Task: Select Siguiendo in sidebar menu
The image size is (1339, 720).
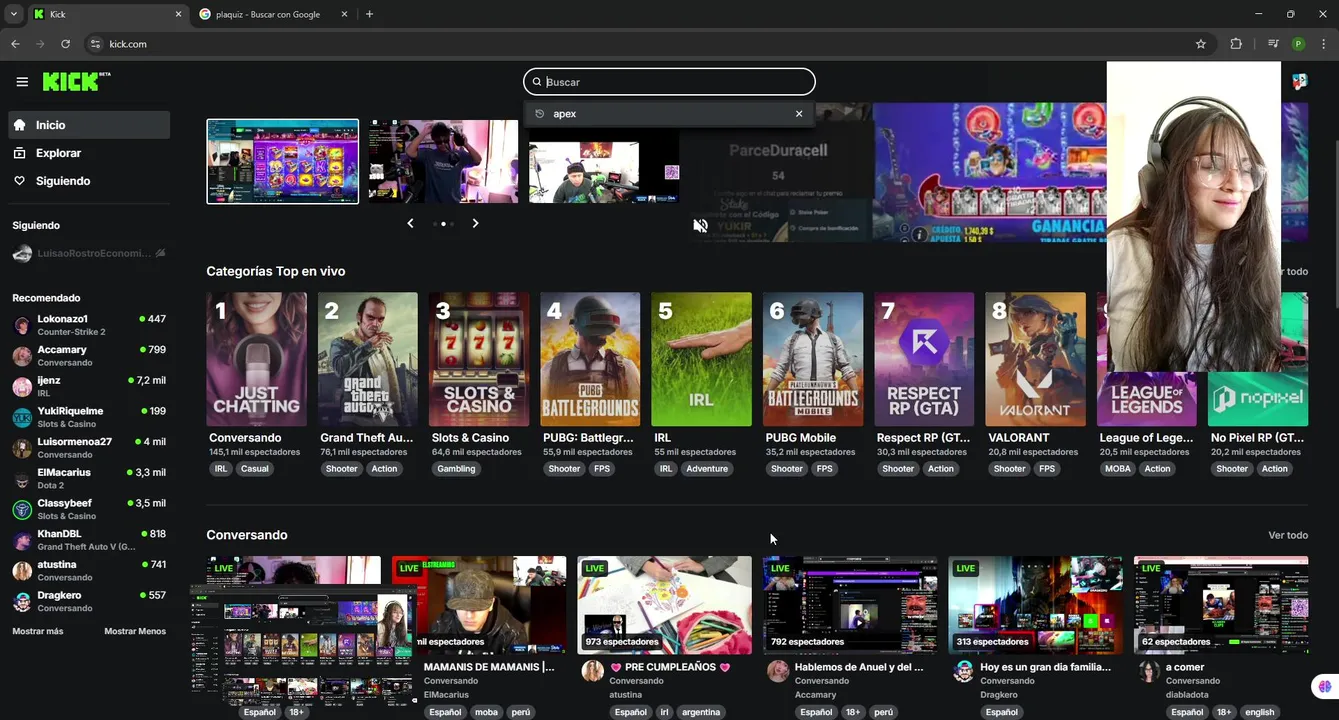Action: tap(89, 181)
